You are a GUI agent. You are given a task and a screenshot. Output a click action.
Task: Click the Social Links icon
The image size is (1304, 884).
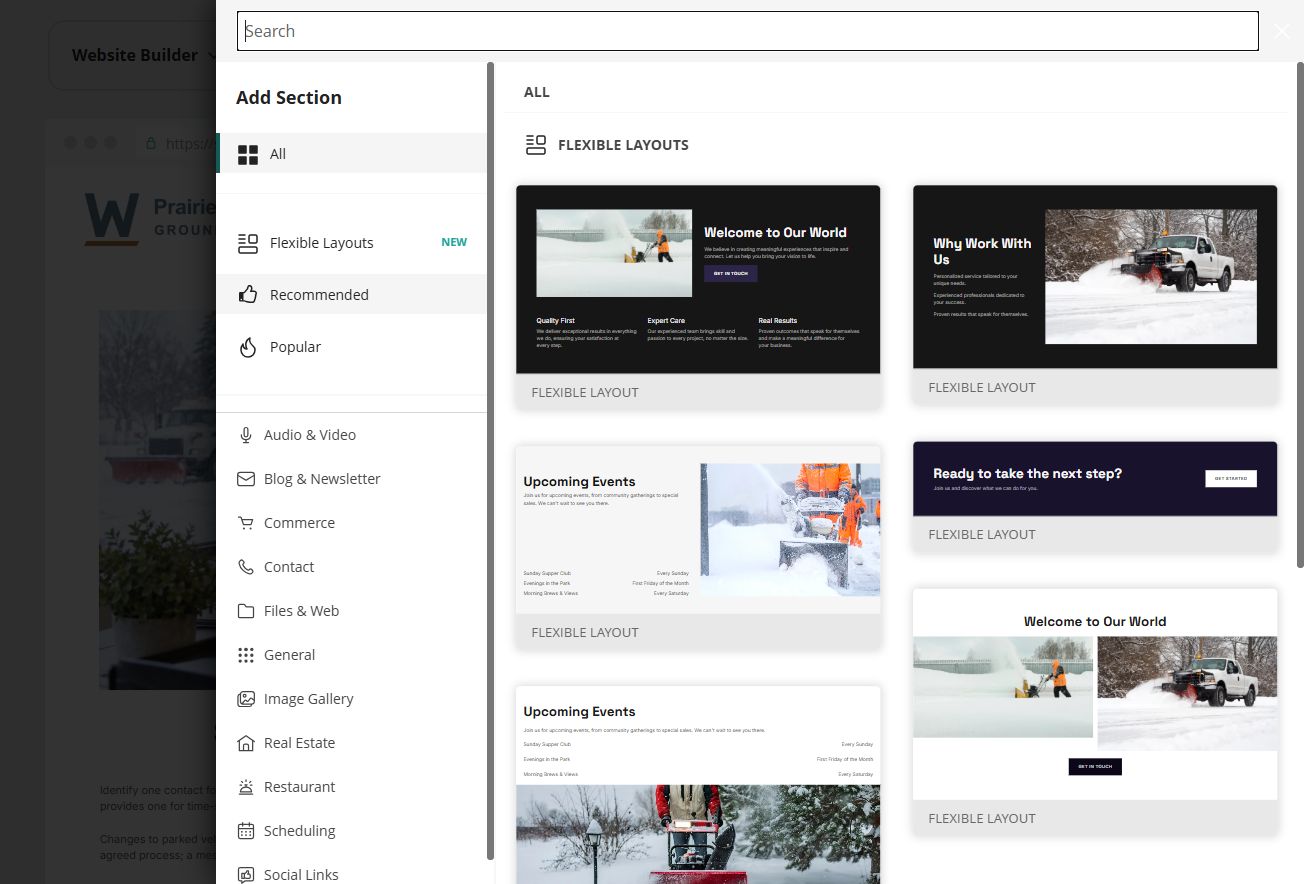pos(246,875)
